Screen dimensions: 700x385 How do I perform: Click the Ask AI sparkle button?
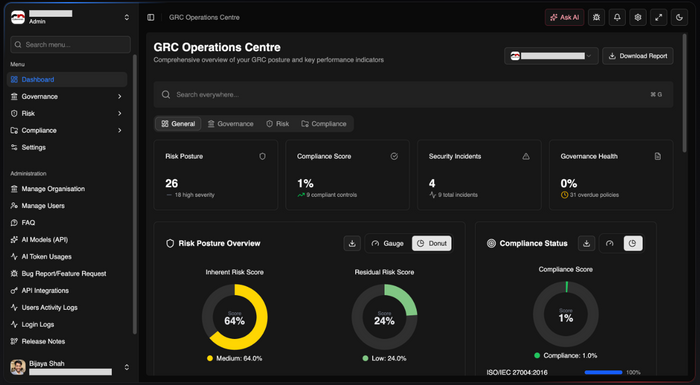[564, 17]
